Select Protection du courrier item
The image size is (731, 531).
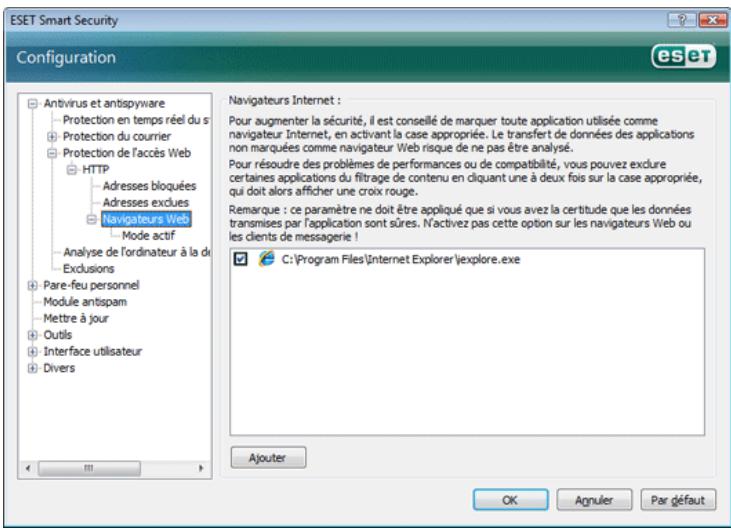point(117,137)
